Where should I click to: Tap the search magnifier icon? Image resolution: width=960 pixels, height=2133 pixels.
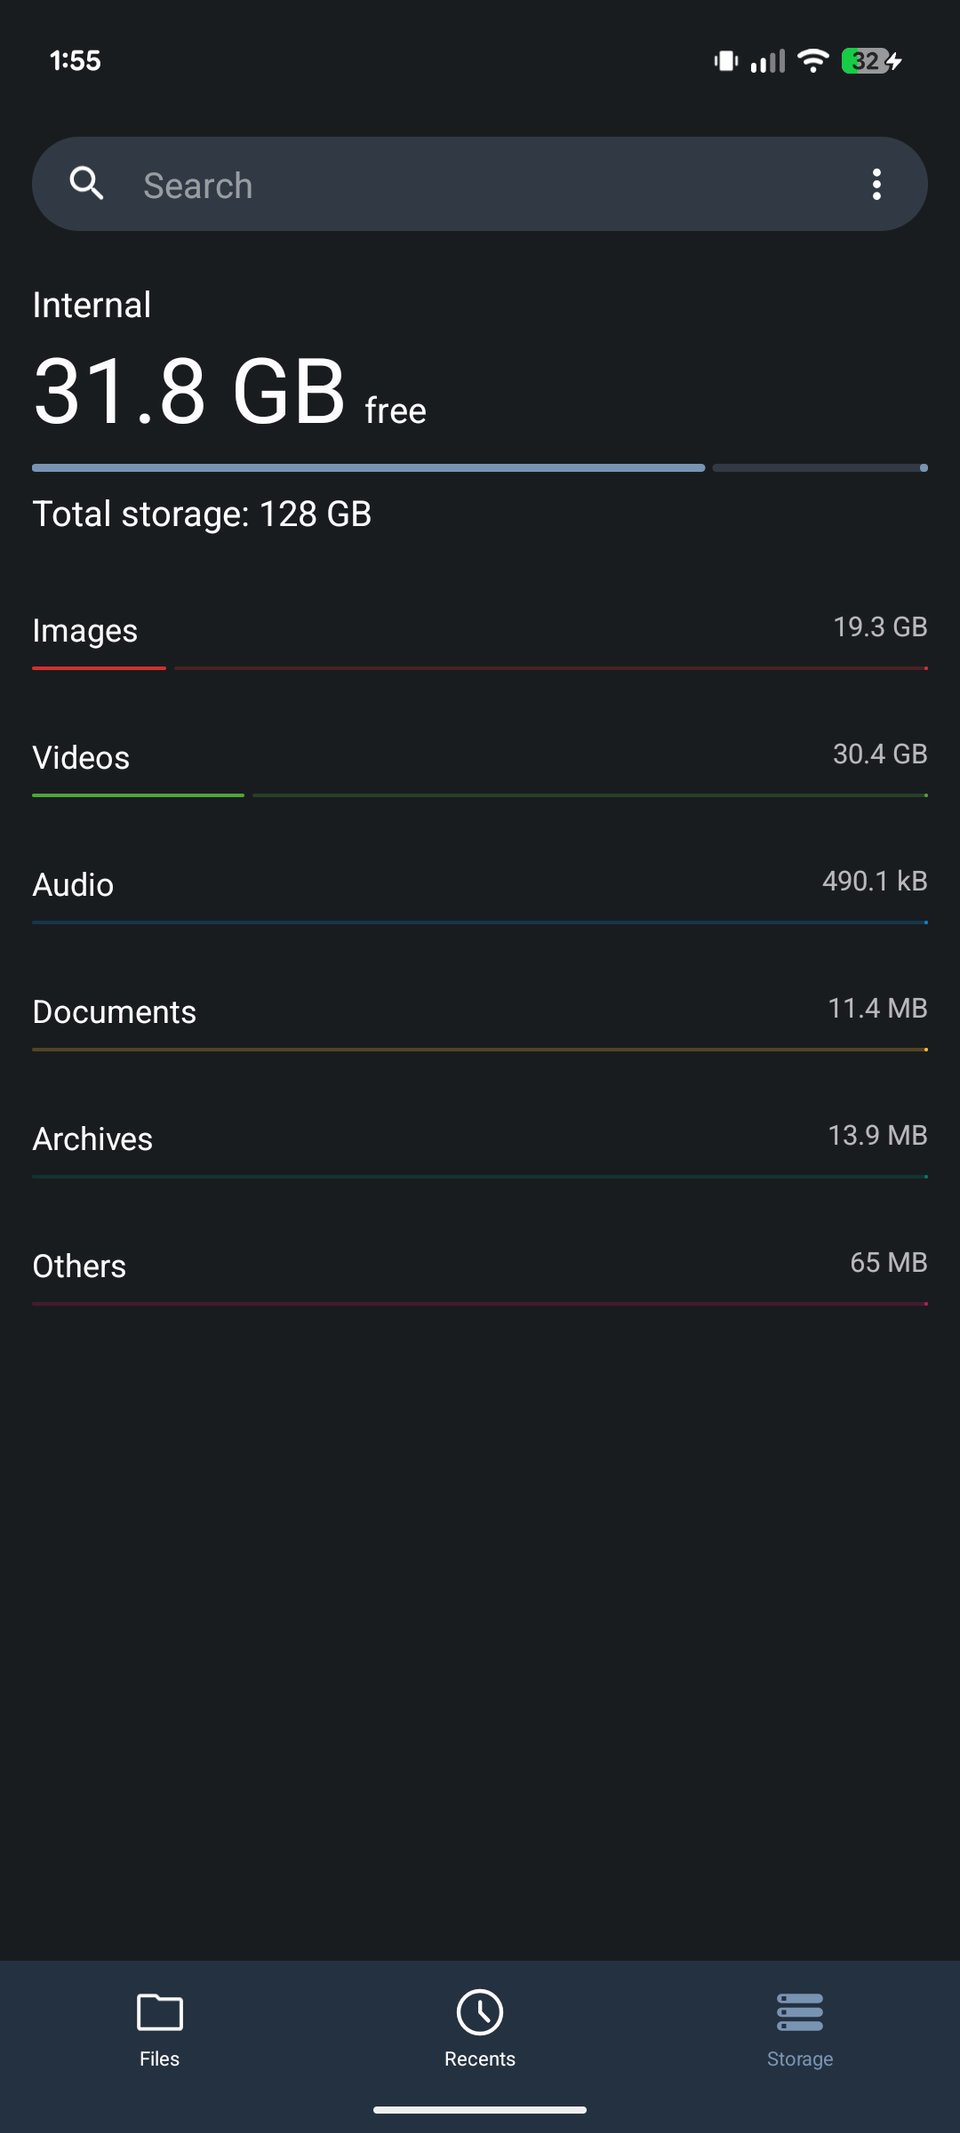point(86,184)
